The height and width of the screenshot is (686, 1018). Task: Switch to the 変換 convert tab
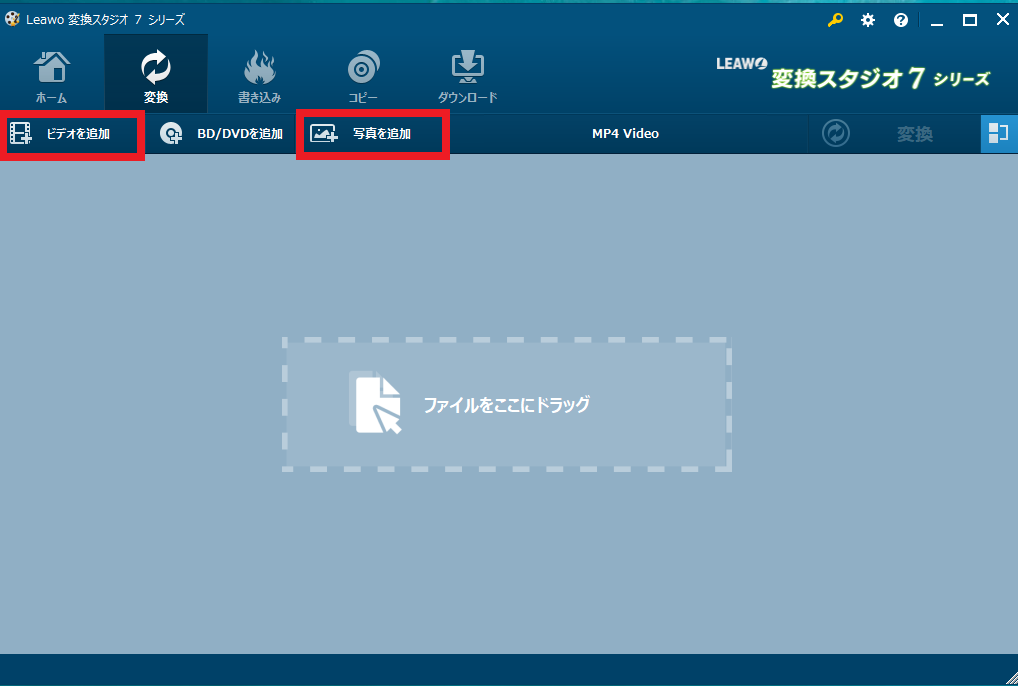[156, 76]
